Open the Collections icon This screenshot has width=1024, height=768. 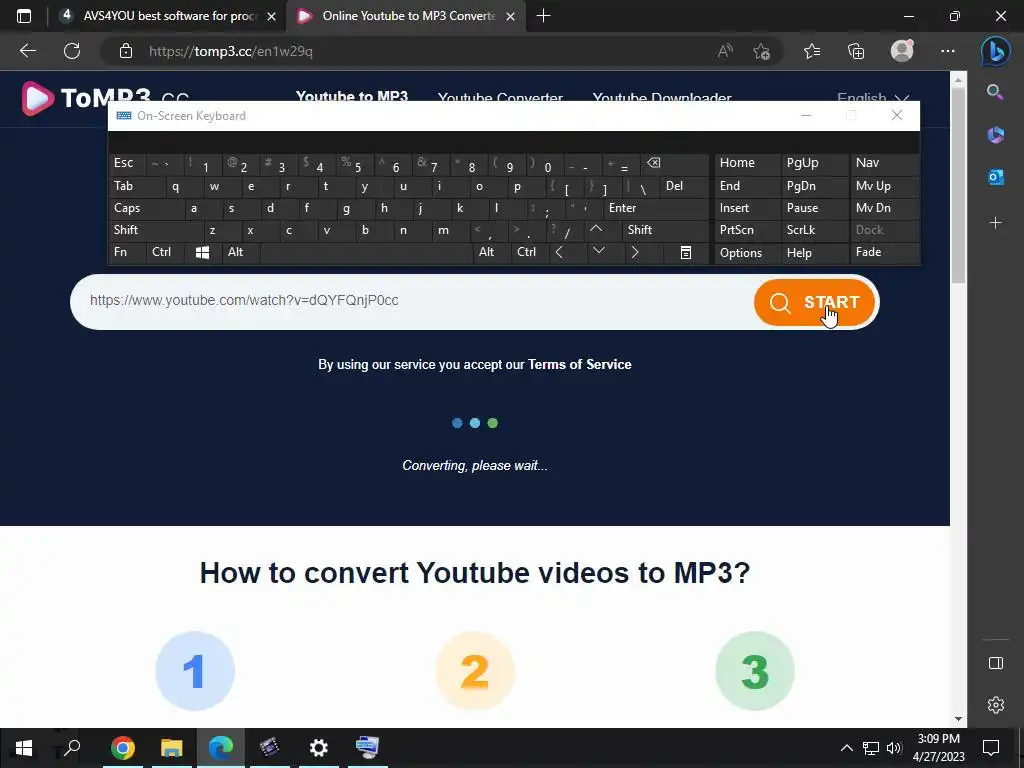[x=856, y=51]
